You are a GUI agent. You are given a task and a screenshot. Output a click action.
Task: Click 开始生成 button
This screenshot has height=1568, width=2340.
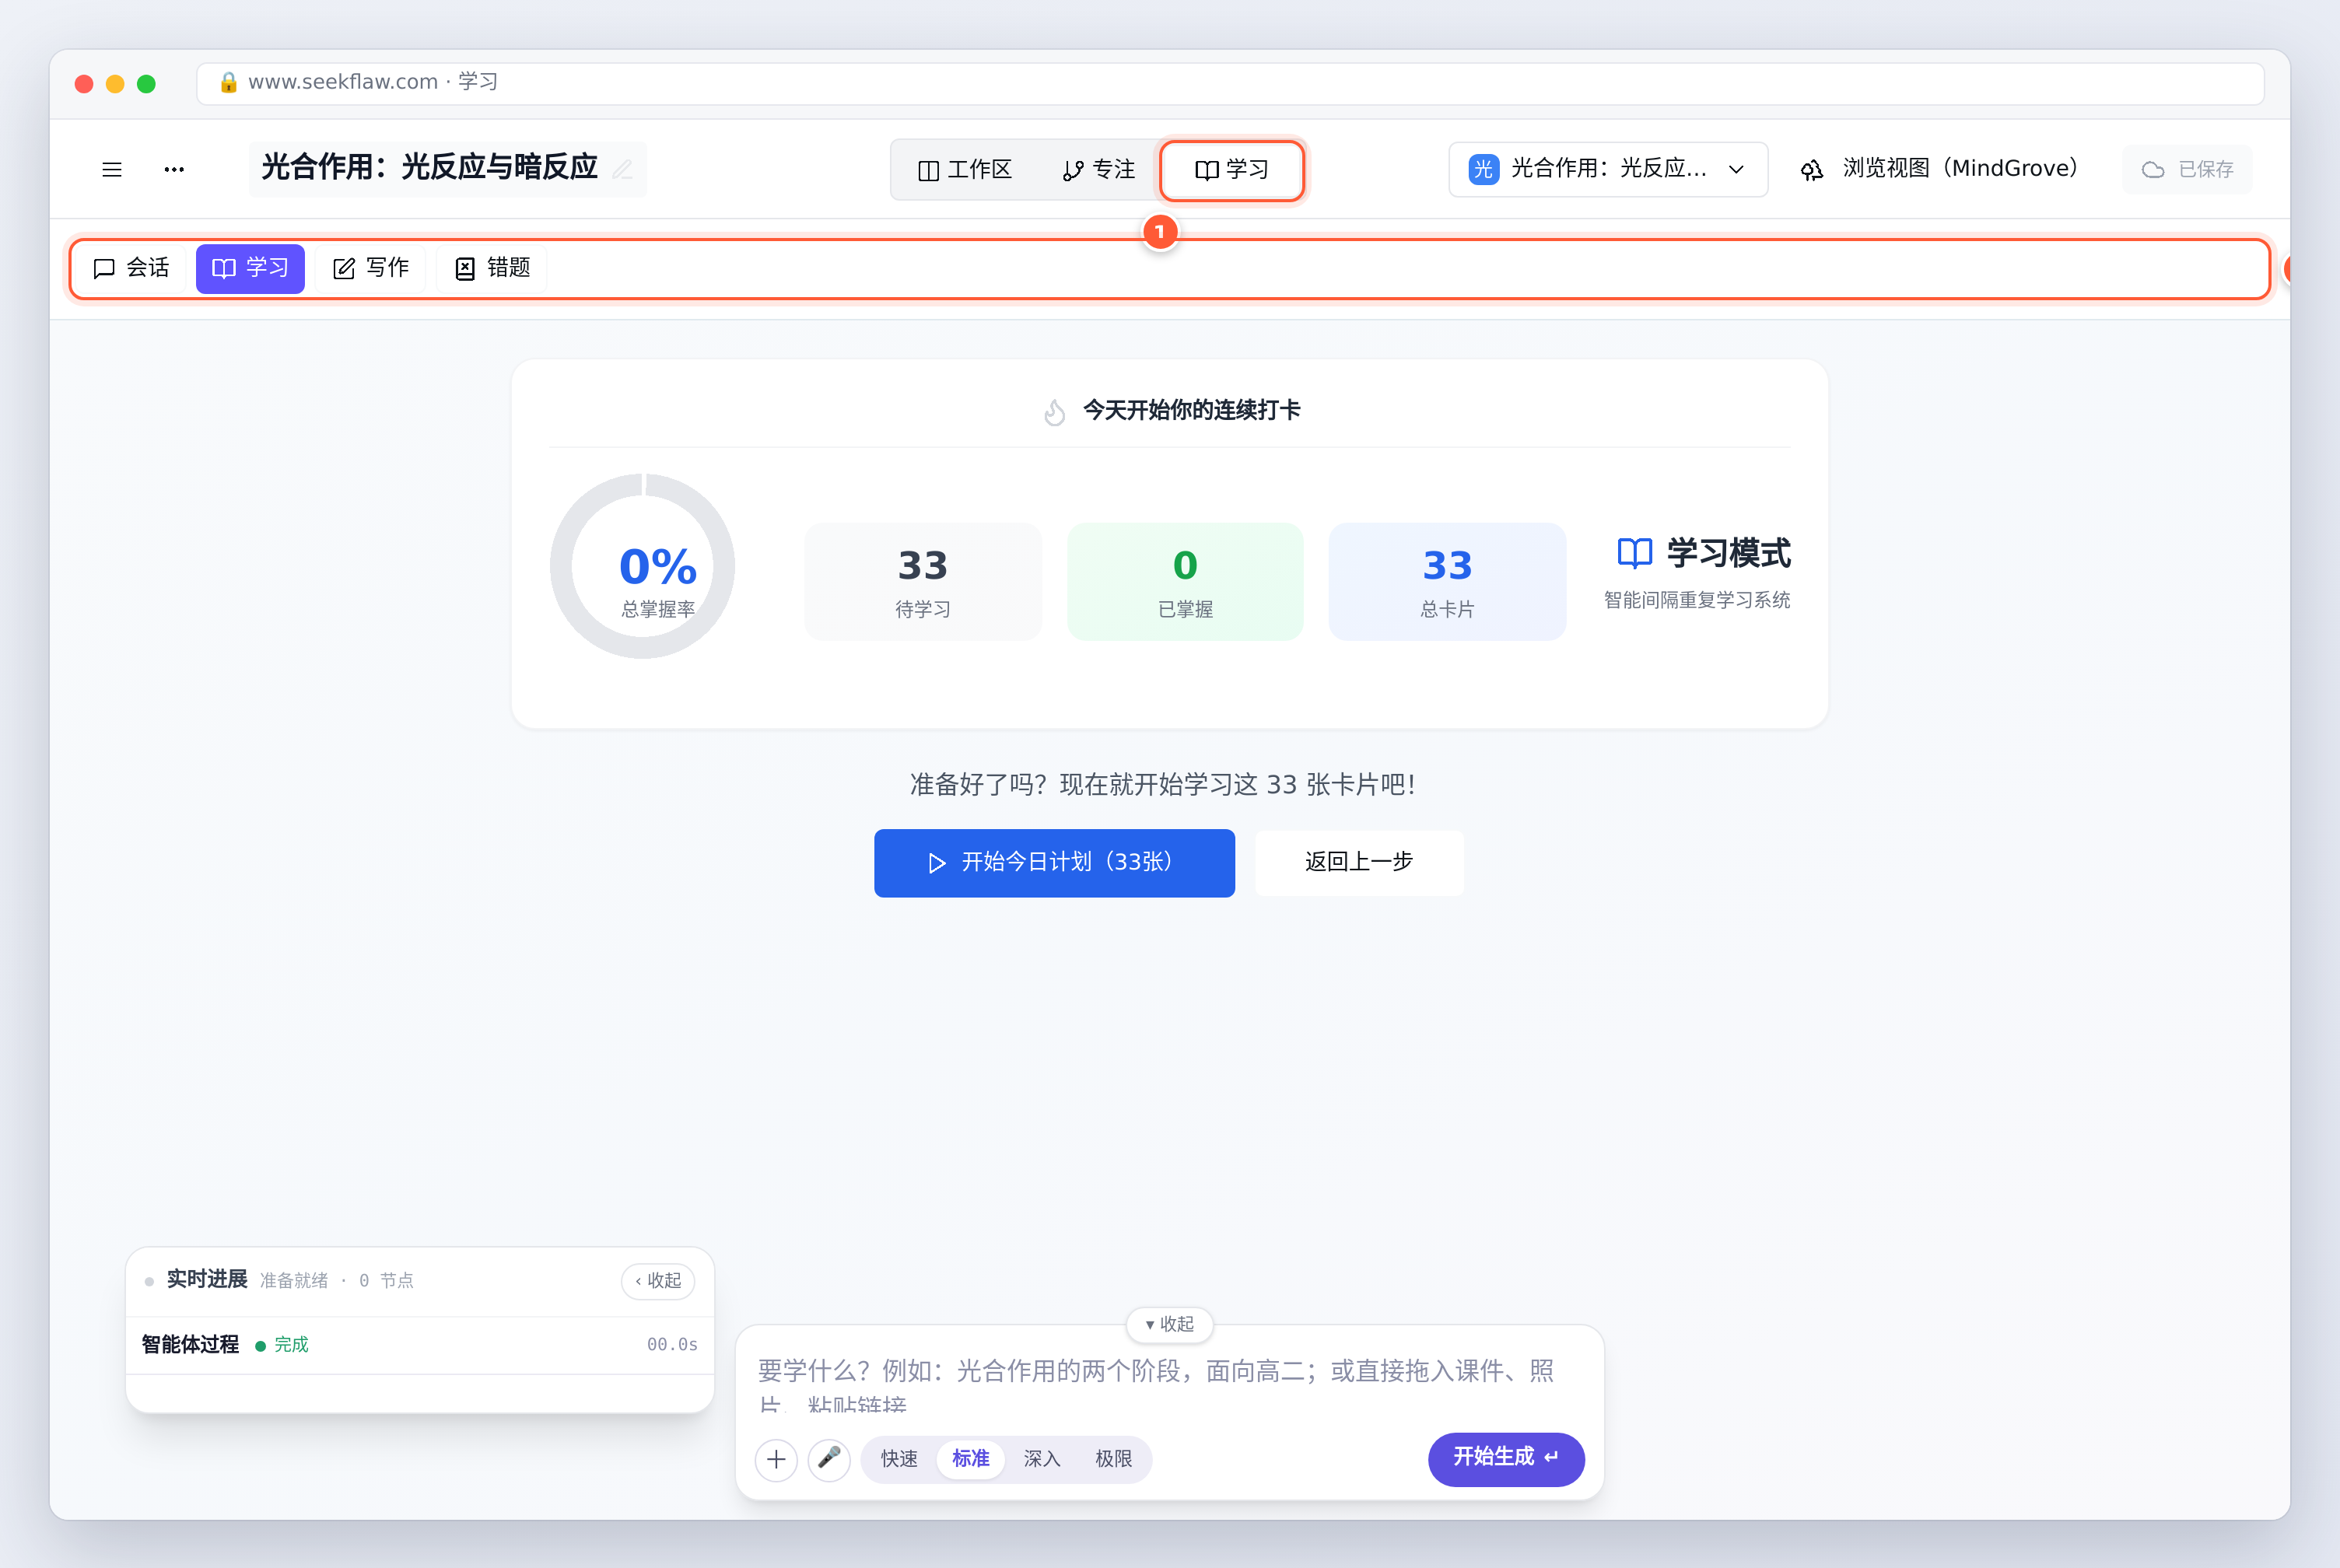point(1506,1459)
